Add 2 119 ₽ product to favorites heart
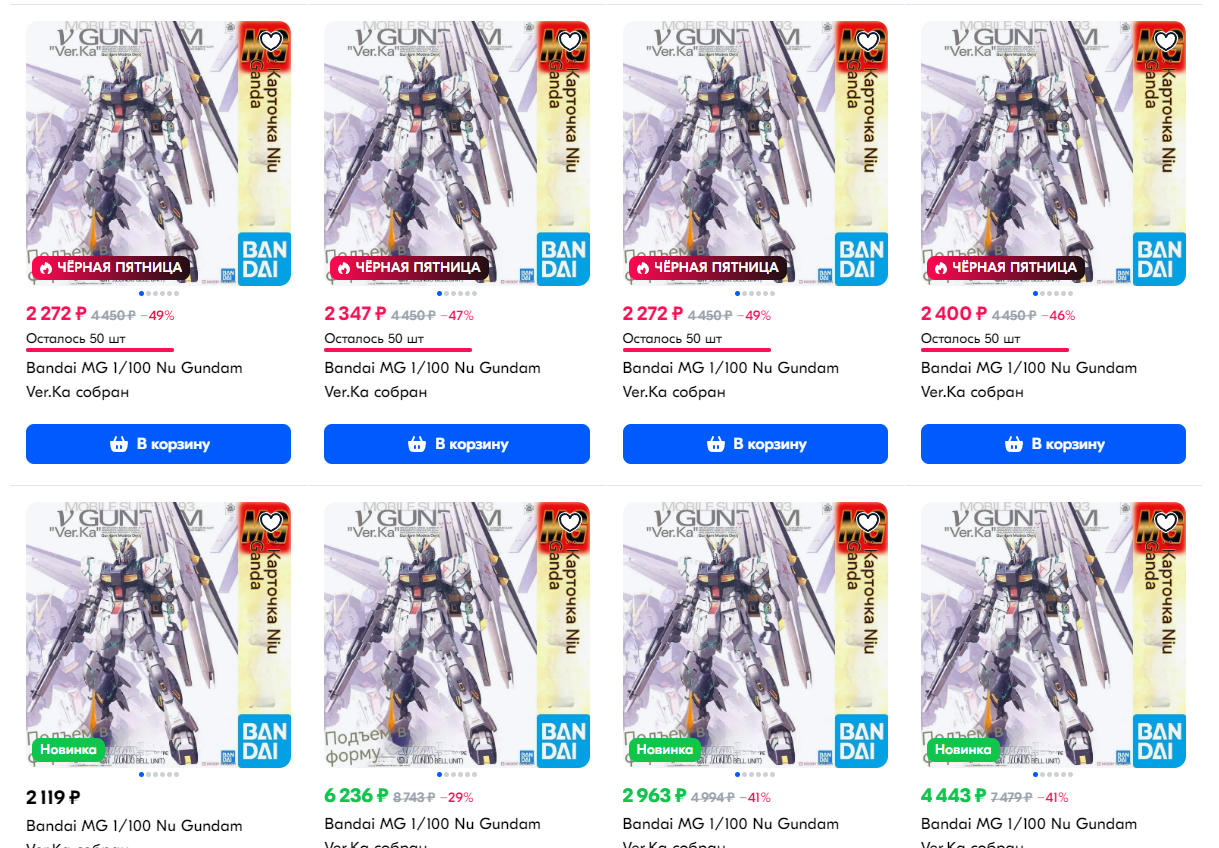 click(x=272, y=522)
